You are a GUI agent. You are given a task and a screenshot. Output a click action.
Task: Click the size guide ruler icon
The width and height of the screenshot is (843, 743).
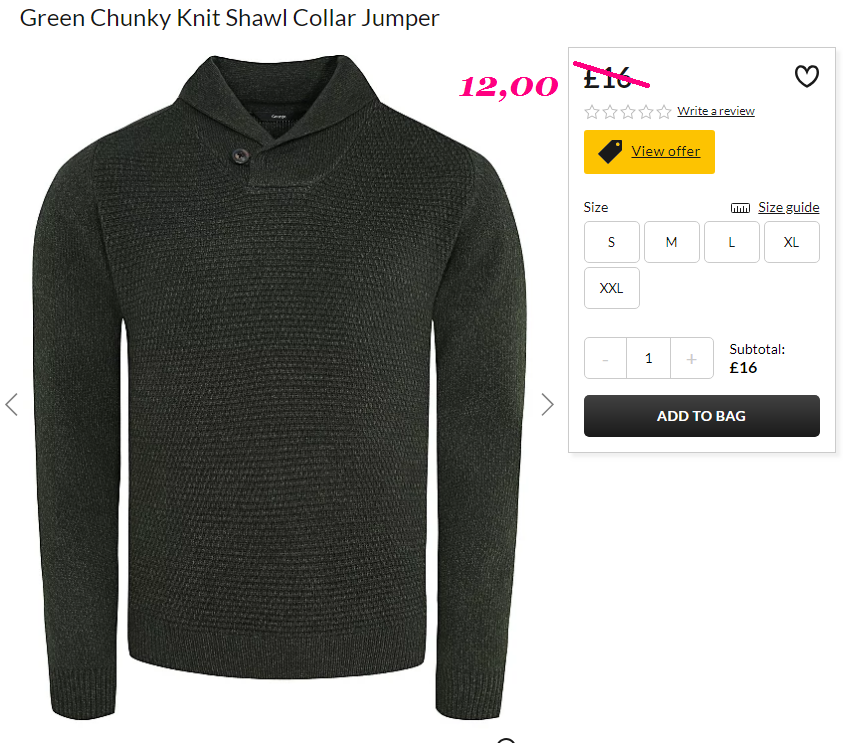pyautogui.click(x=740, y=208)
